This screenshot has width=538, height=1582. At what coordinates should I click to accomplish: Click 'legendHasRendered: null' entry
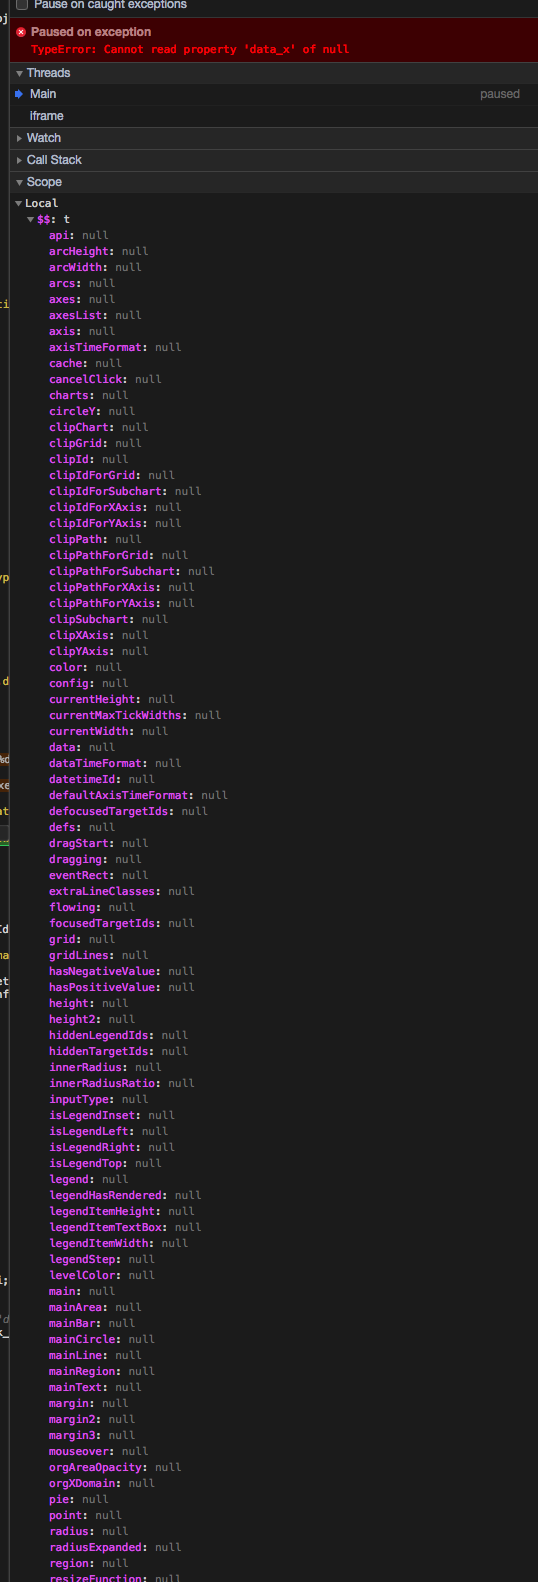(x=125, y=1195)
